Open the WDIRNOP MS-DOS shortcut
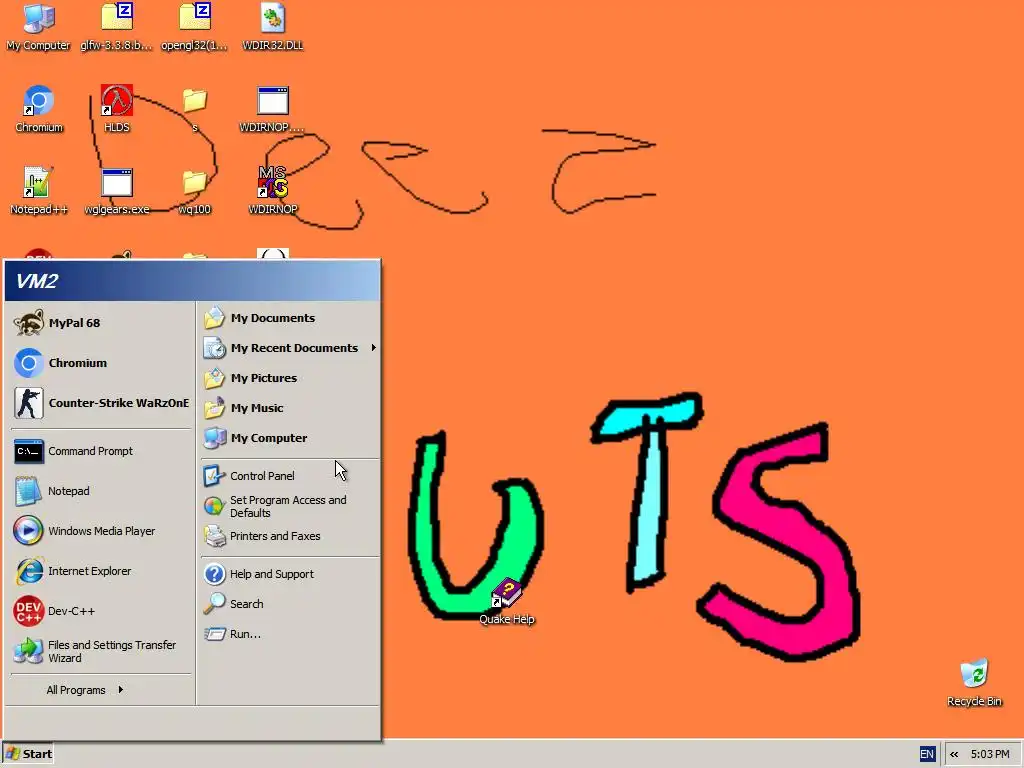The width and height of the screenshot is (1024, 768). [273, 191]
